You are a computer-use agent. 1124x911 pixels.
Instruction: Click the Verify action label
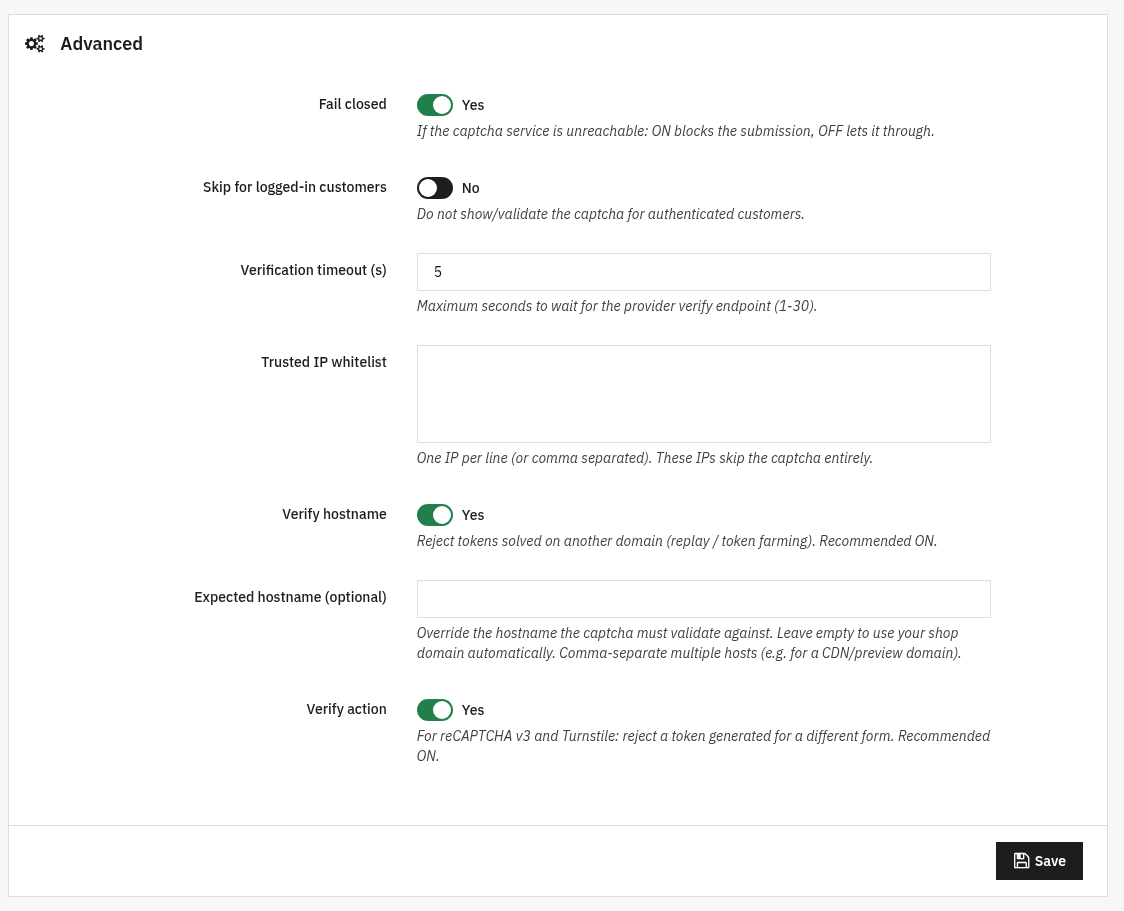tap(347, 709)
